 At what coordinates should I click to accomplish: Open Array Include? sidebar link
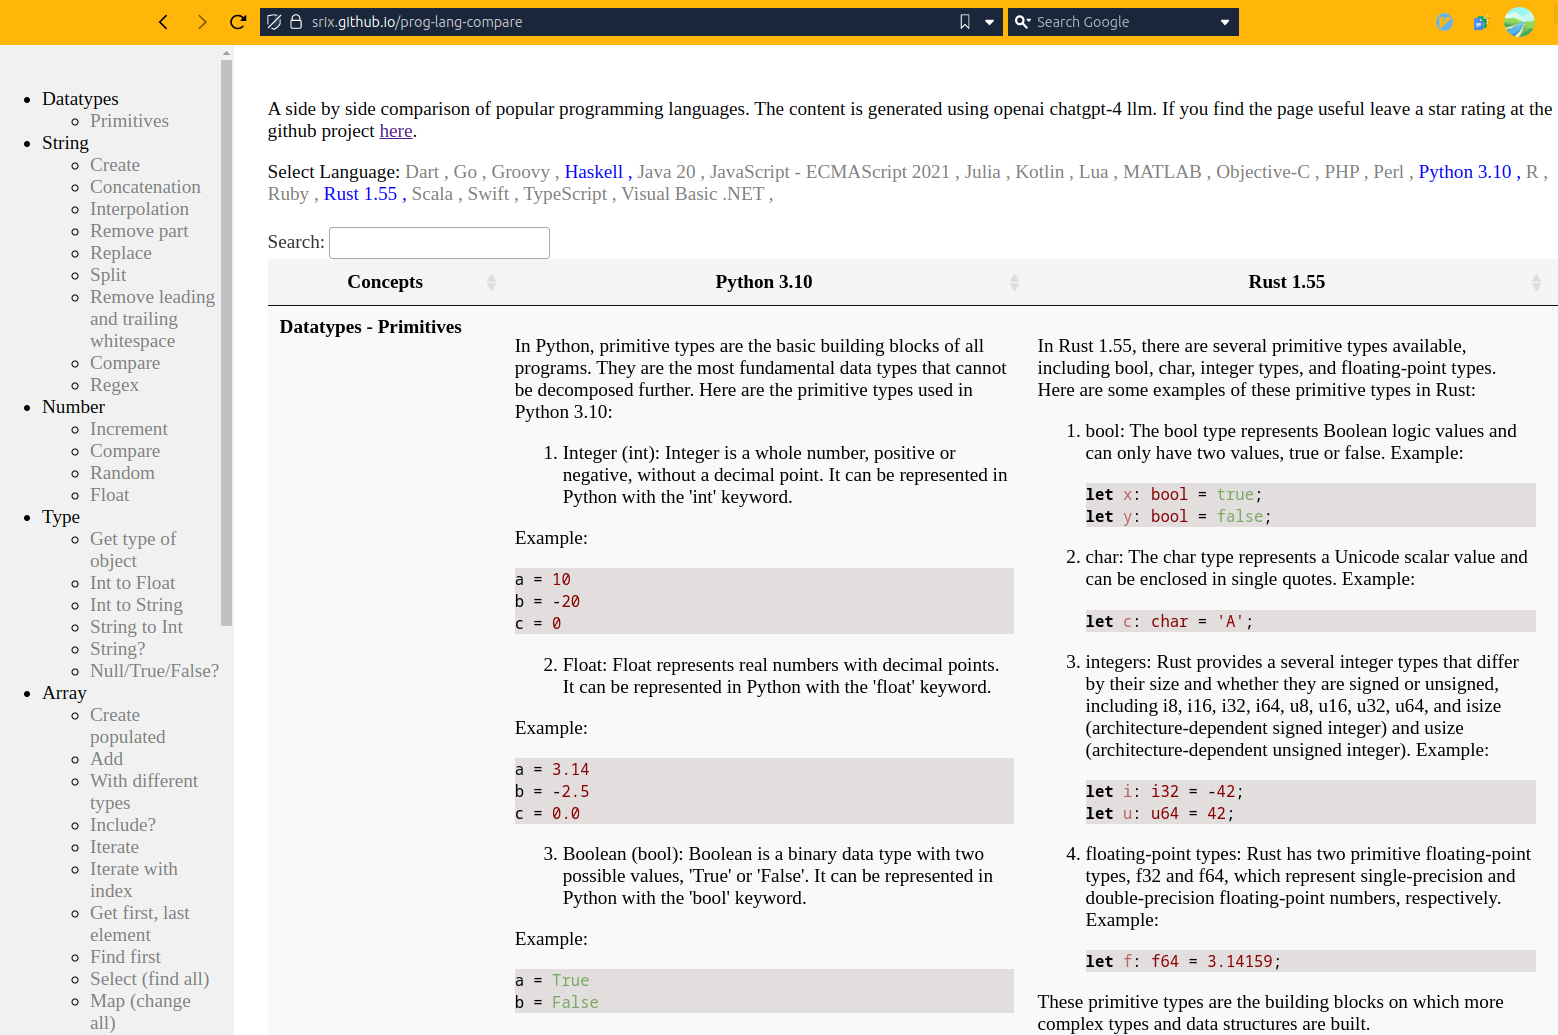point(123,825)
